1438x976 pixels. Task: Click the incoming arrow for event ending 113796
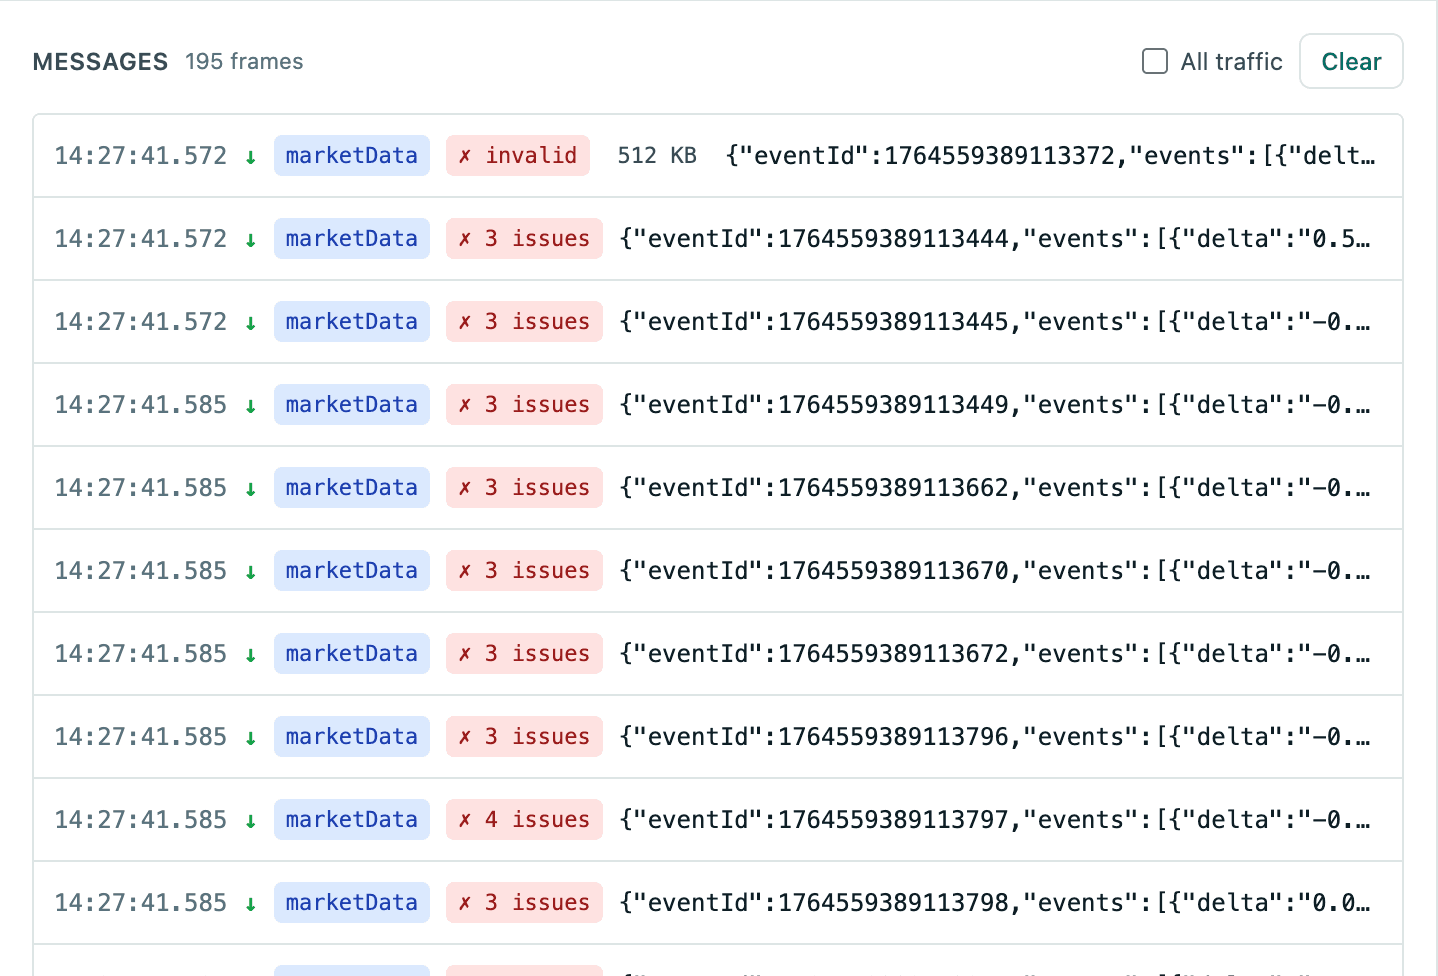pos(251,737)
